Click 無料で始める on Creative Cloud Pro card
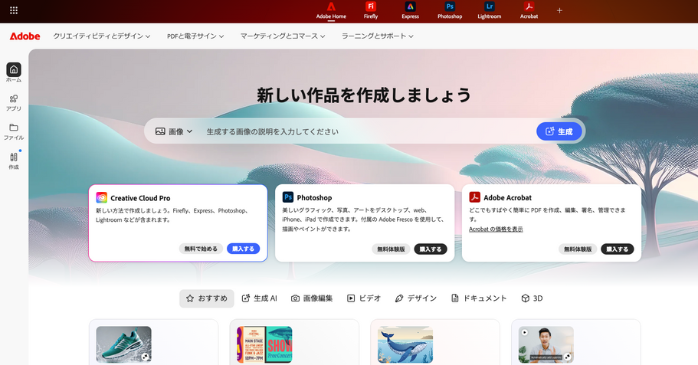Screen dimensions: 698x365 coord(201,249)
